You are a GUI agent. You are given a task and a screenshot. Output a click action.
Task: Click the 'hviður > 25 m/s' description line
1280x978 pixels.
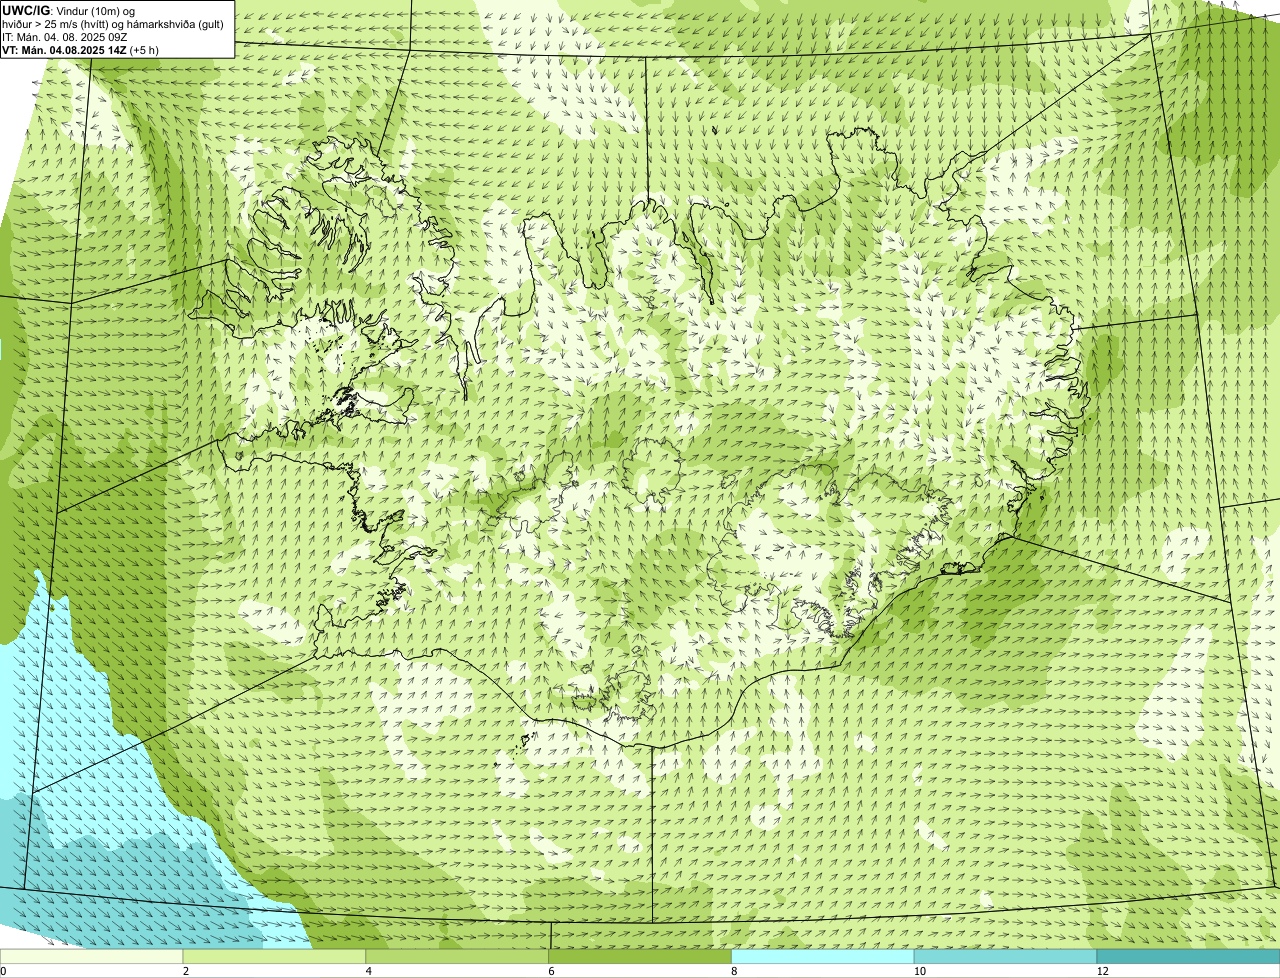113,23
